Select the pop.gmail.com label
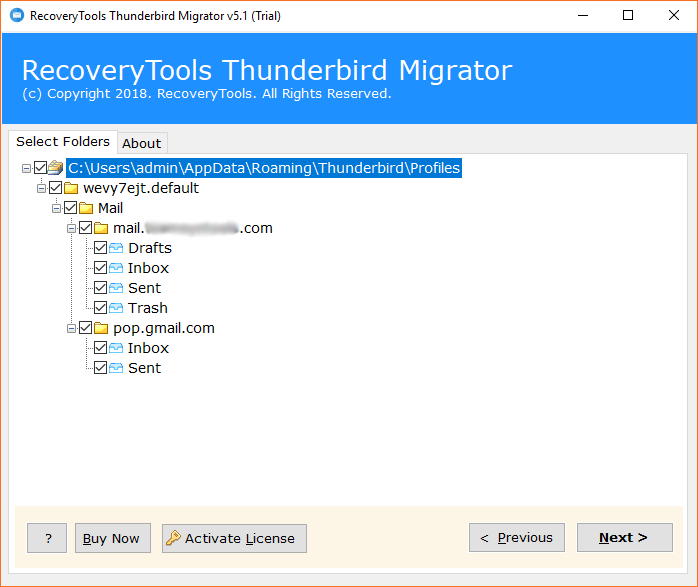 [x=164, y=328]
